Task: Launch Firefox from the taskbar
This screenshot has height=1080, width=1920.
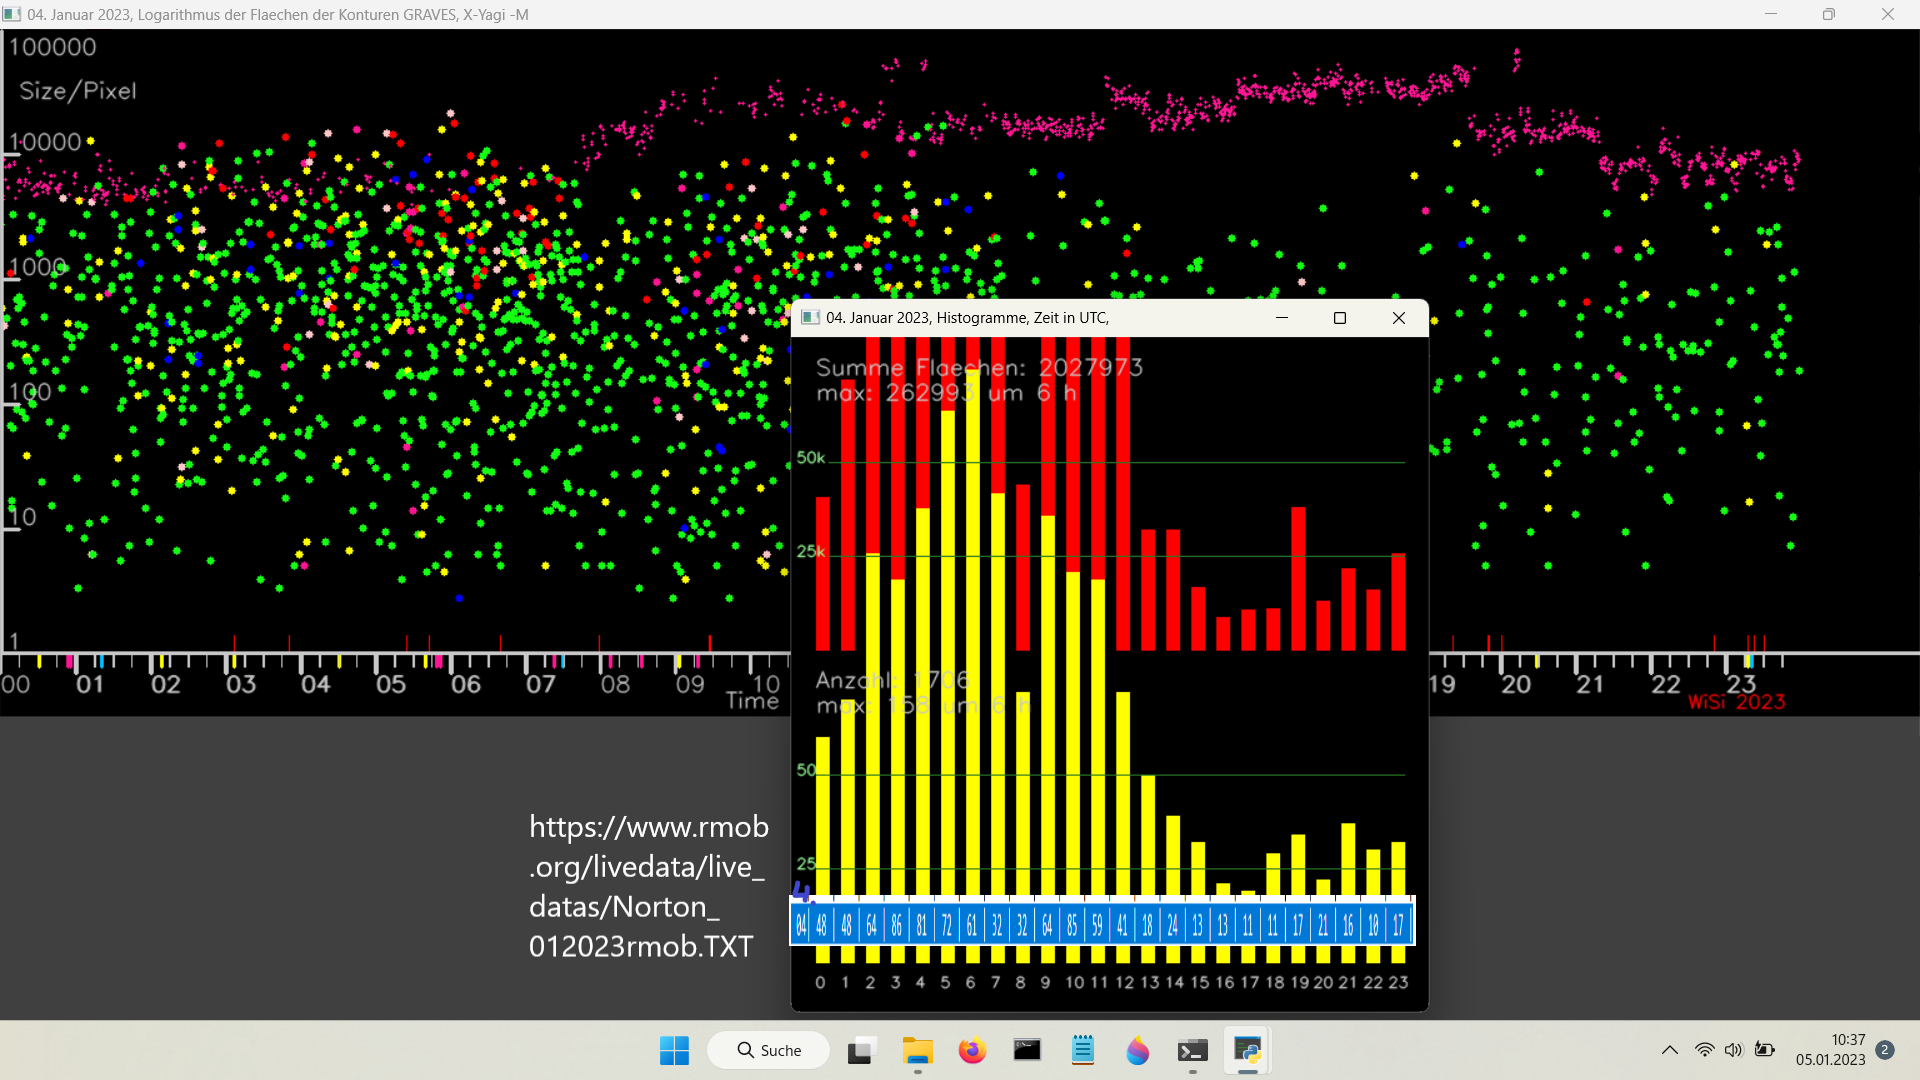Action: pyautogui.click(x=972, y=1050)
